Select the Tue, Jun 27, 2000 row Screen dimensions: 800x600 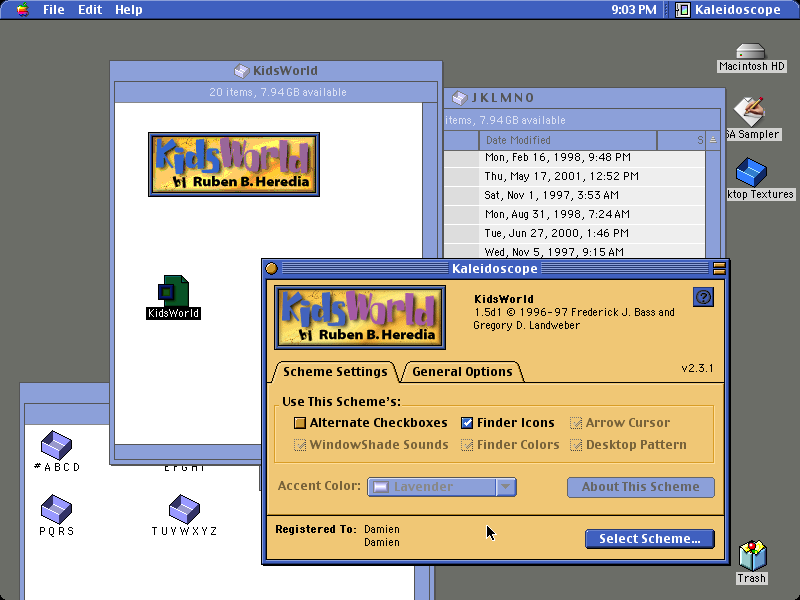click(x=574, y=233)
